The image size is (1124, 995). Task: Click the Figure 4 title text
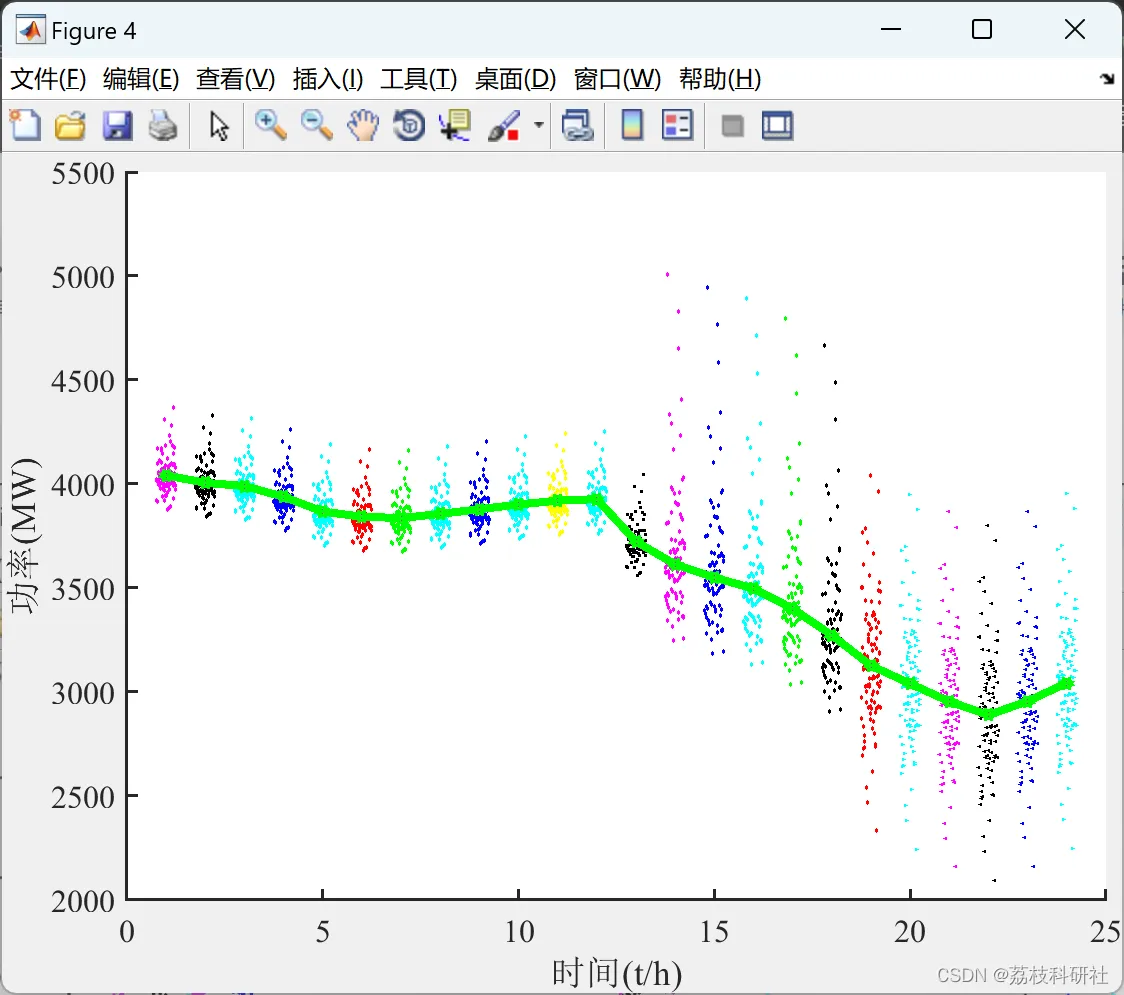click(x=94, y=31)
